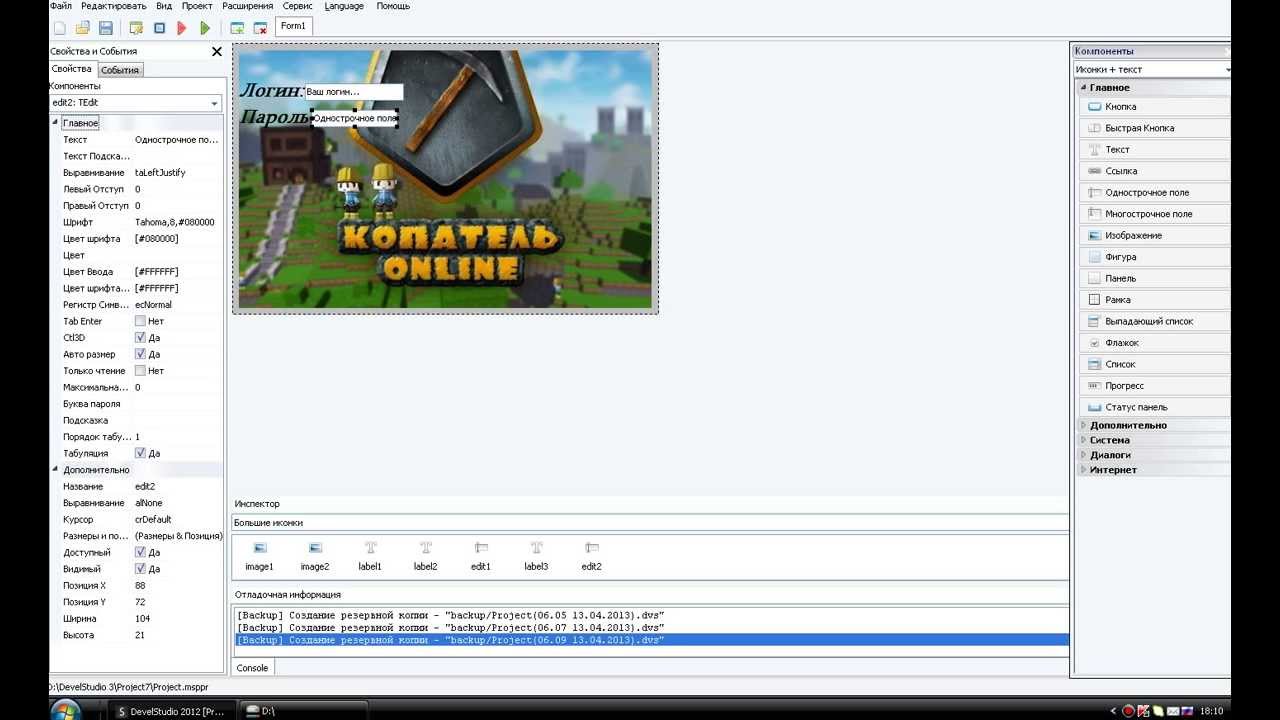Viewport: 1280px width, 720px height.
Task: Collapse the Главное components group
Action: (1084, 88)
